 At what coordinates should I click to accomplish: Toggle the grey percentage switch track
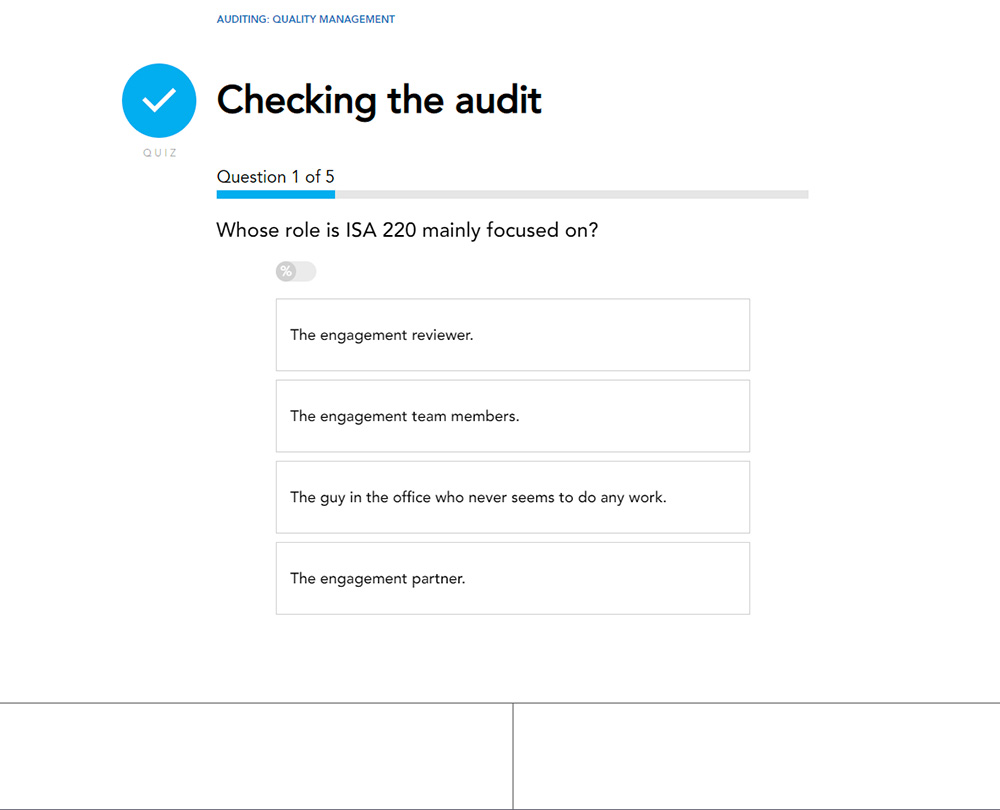[x=304, y=272]
